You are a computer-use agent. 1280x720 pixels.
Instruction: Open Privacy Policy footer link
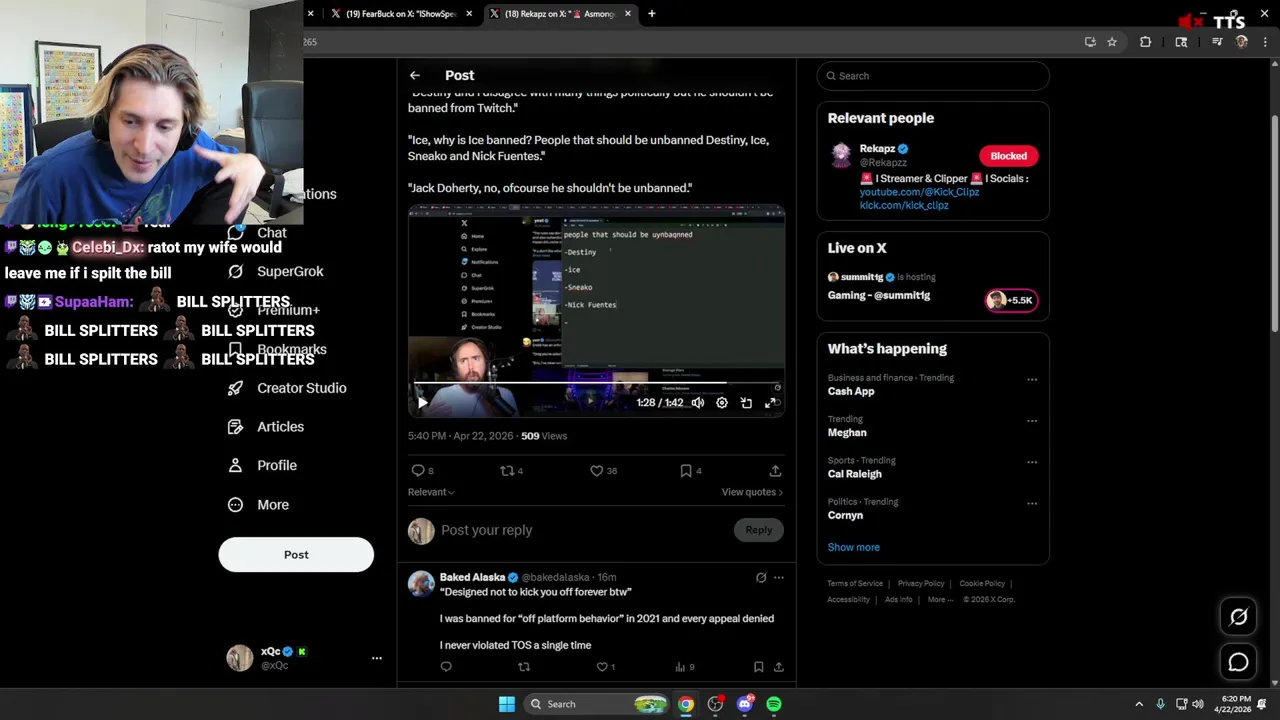point(921,584)
